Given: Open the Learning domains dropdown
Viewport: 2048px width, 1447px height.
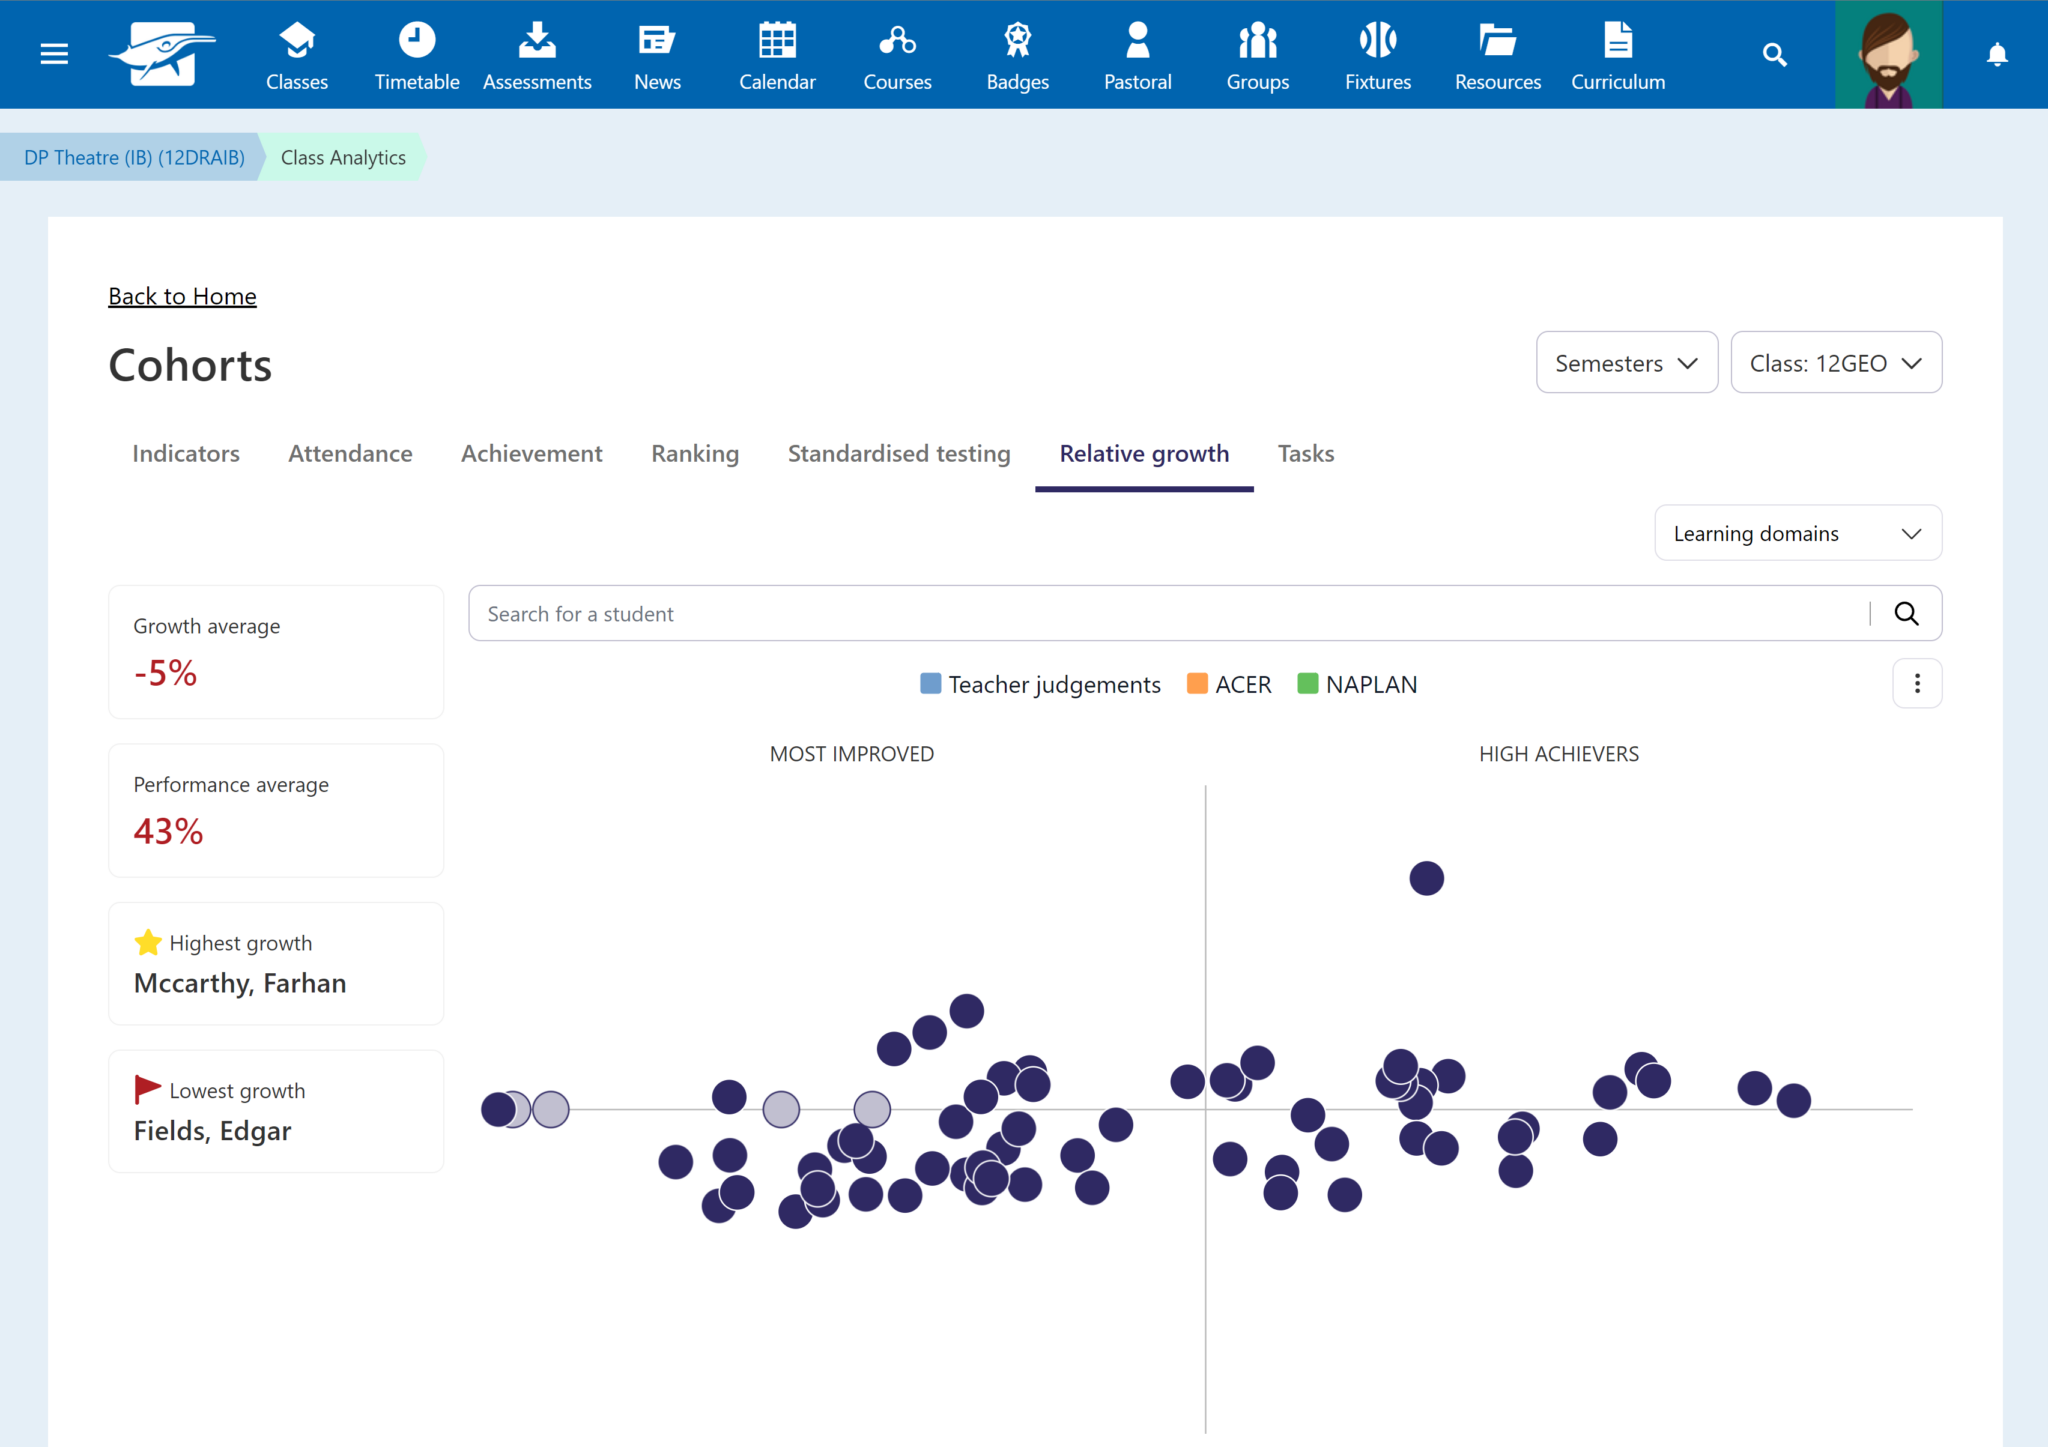Looking at the screenshot, I should [1797, 533].
